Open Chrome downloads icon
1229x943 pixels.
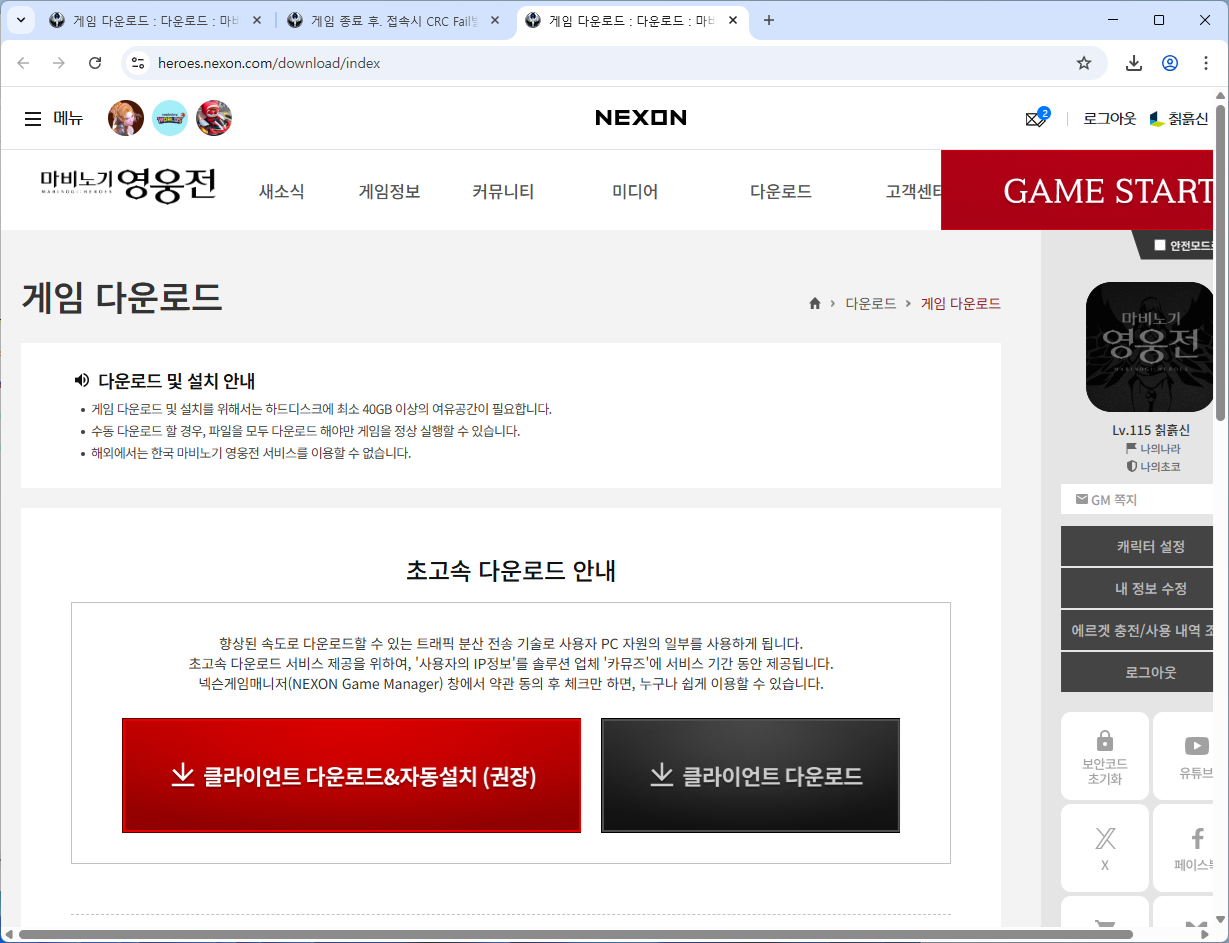tap(1134, 63)
